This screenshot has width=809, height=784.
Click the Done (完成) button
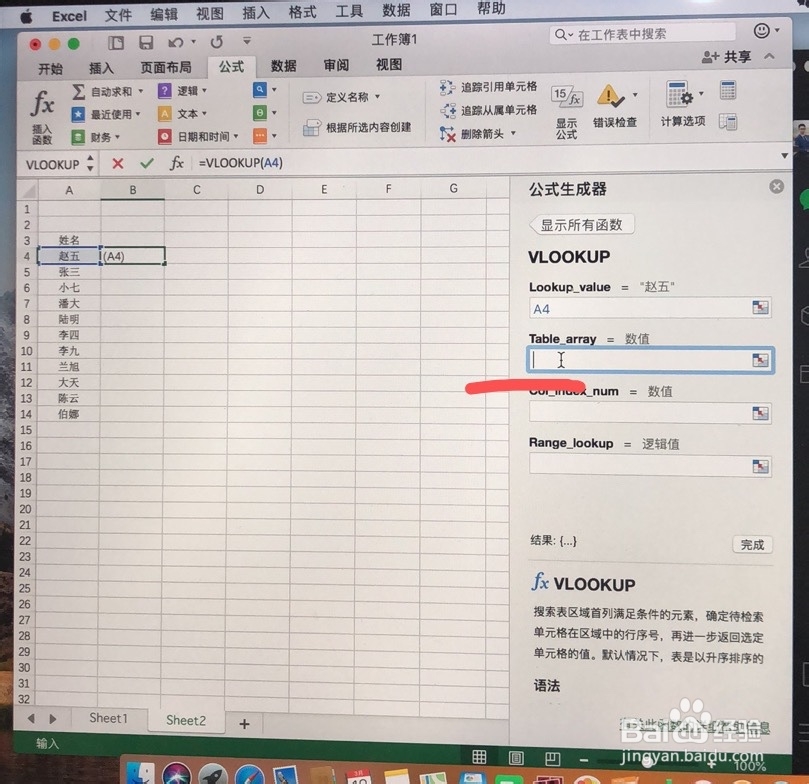pyautogui.click(x=752, y=545)
